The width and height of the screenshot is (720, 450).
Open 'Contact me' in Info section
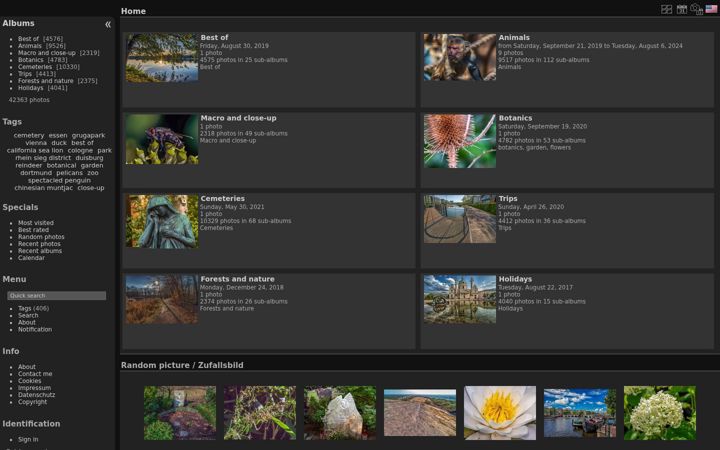35,374
